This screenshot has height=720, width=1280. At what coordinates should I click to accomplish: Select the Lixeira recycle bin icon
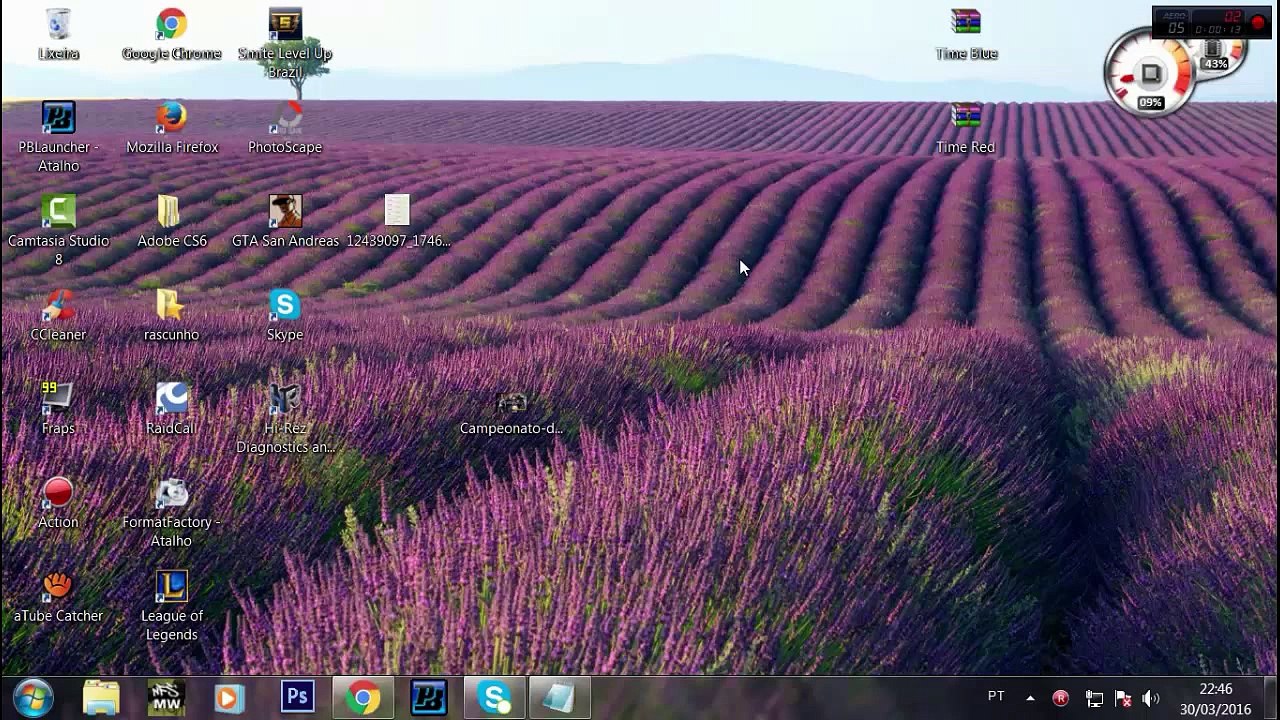[58, 35]
